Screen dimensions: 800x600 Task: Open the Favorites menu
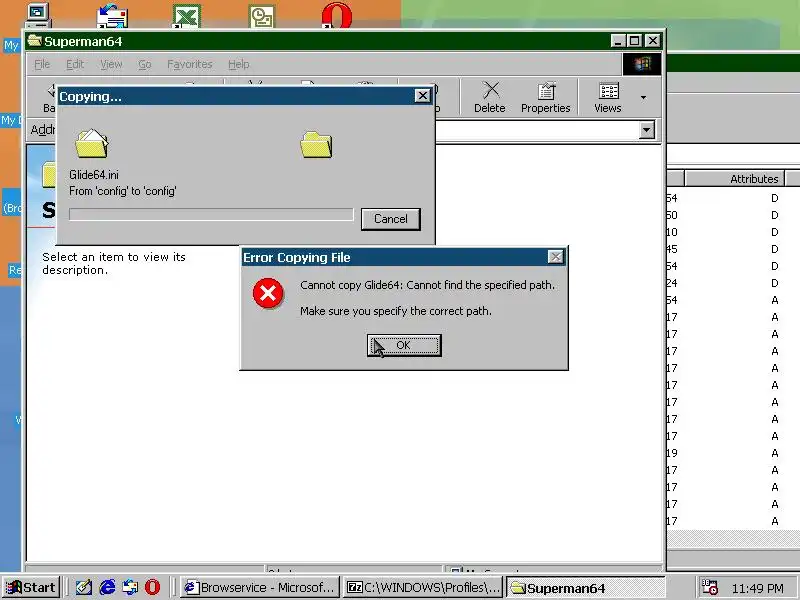click(190, 64)
